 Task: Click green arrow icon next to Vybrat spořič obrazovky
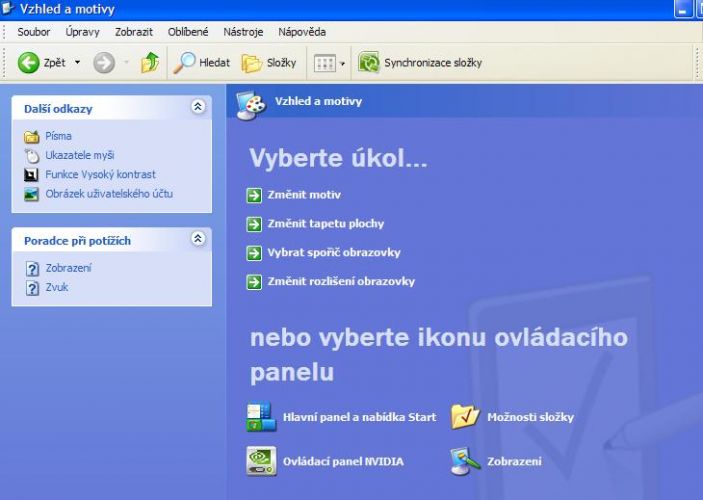pos(254,253)
